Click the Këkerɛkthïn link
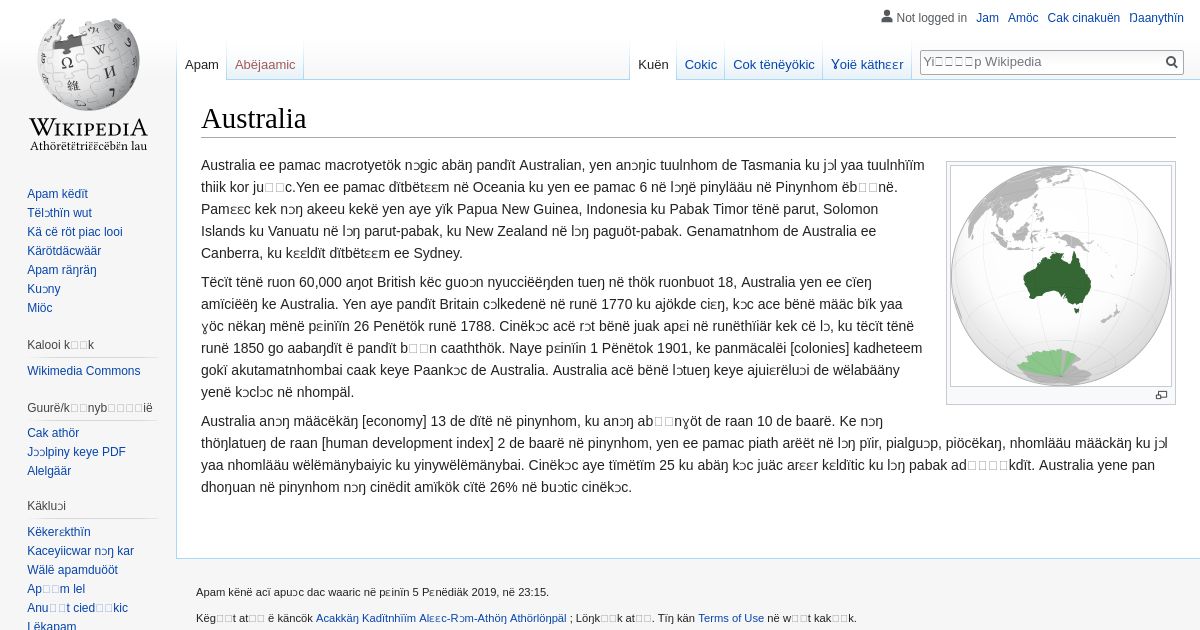Screen dimensions: 1200x630 pyautogui.click(x=59, y=532)
